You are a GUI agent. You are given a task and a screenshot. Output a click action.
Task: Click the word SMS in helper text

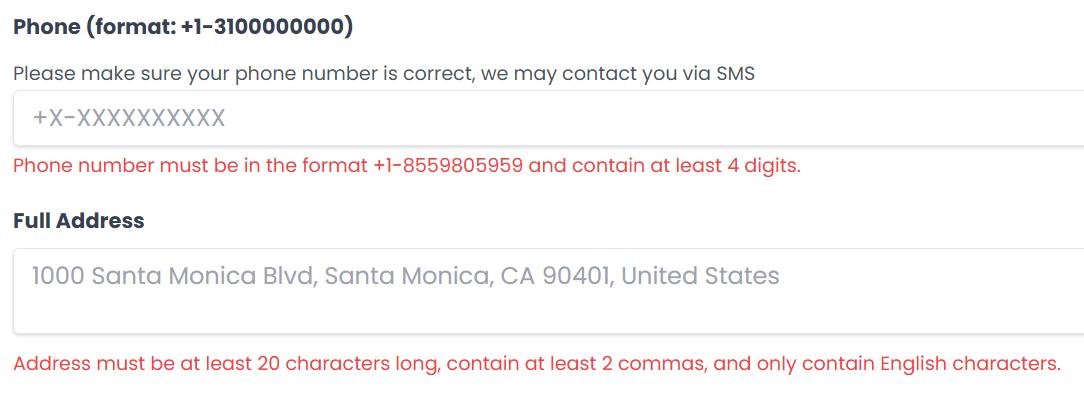pos(735,73)
